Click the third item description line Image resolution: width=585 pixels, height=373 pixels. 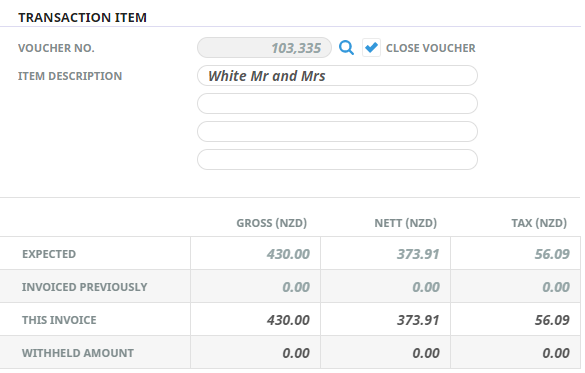(337, 132)
